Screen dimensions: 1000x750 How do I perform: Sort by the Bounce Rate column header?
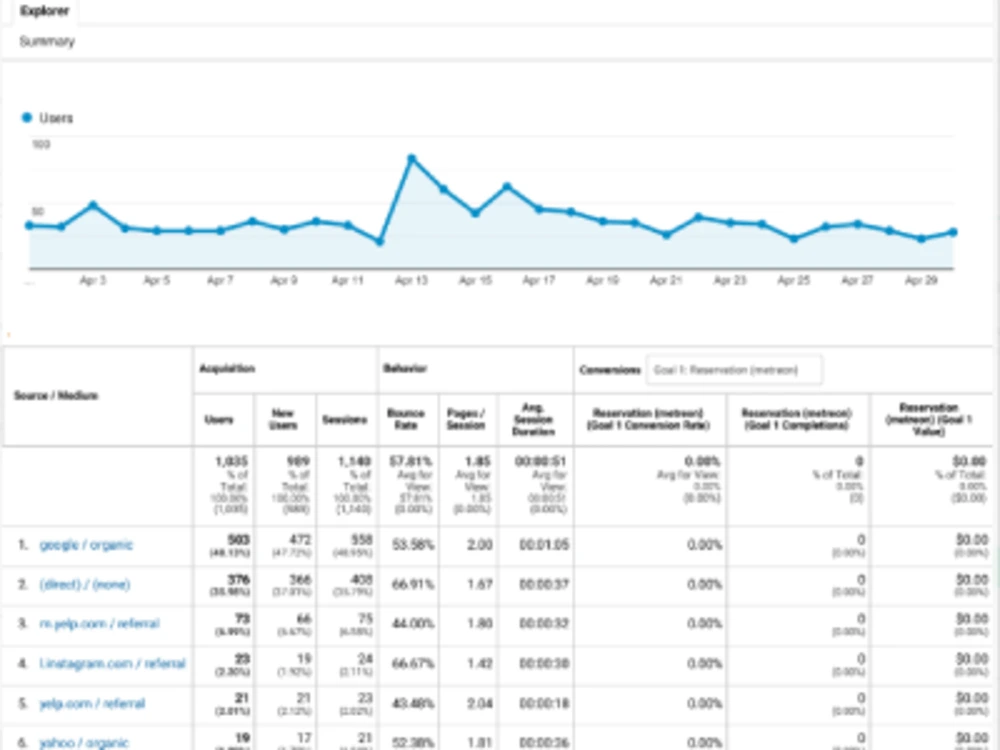(x=406, y=420)
